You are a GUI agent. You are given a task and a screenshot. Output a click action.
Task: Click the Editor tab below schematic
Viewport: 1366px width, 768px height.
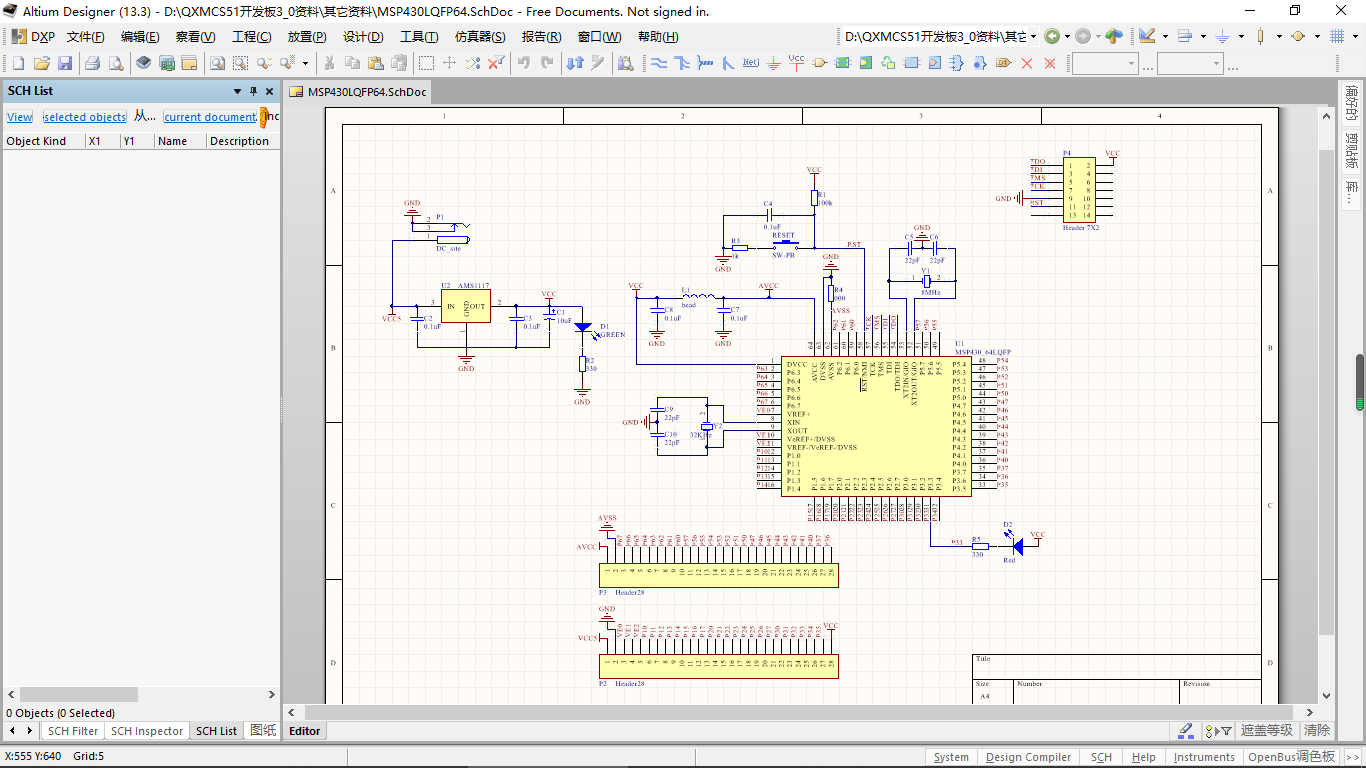pos(305,731)
